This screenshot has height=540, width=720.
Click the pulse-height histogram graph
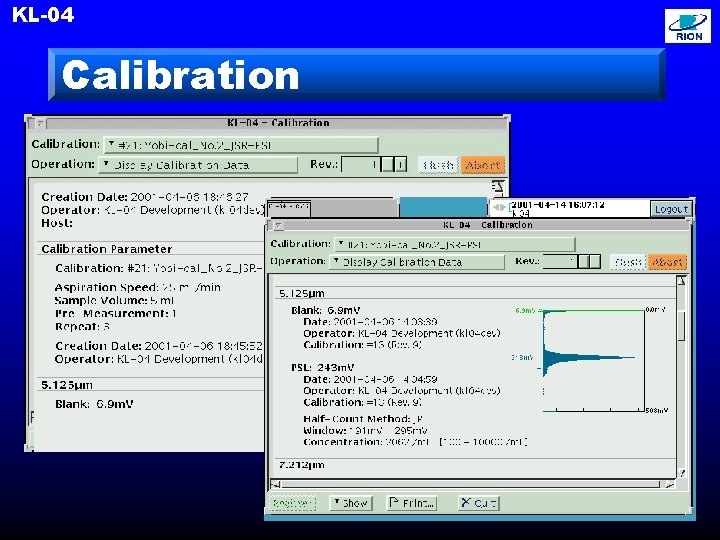[x=593, y=360]
